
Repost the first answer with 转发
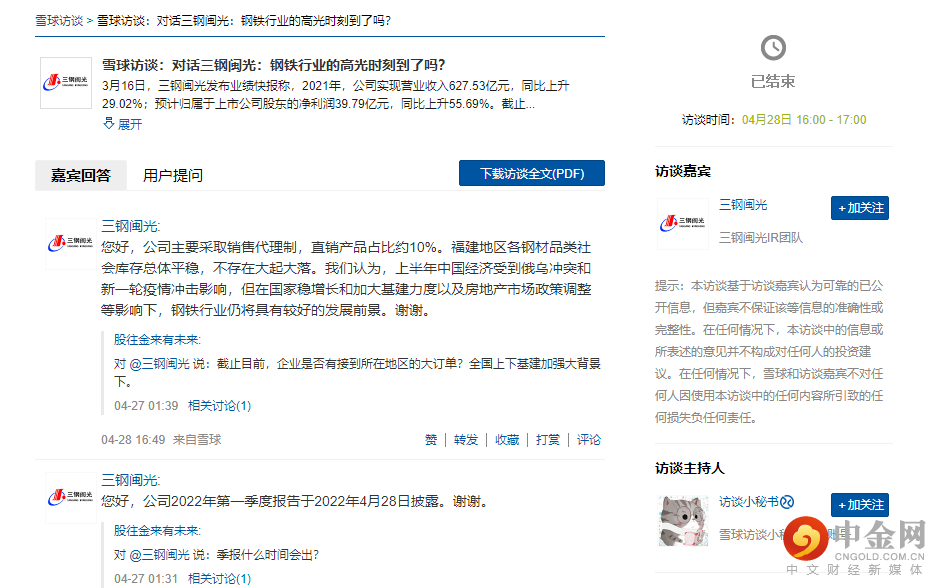466,440
